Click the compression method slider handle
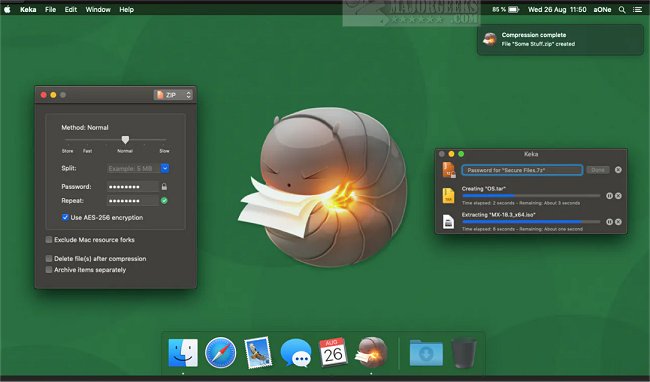The image size is (650, 382). point(125,140)
